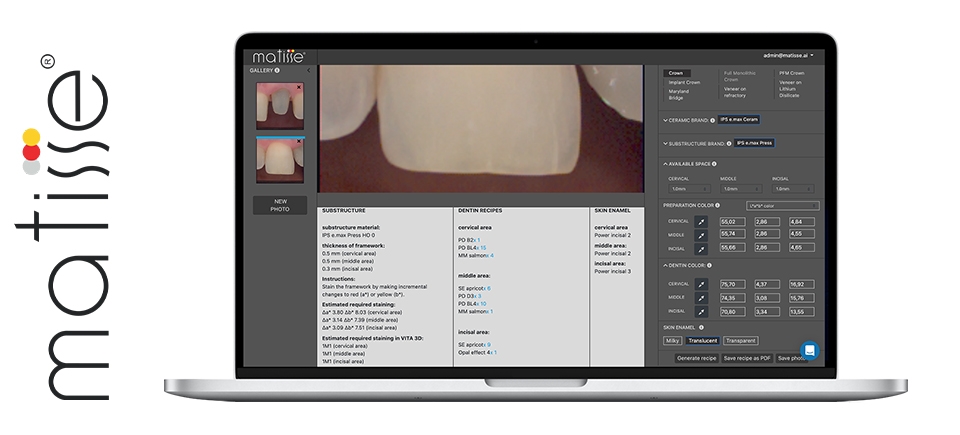The image size is (960, 435).
Task: Edit preparation middle value 55,74
Action: [732, 234]
